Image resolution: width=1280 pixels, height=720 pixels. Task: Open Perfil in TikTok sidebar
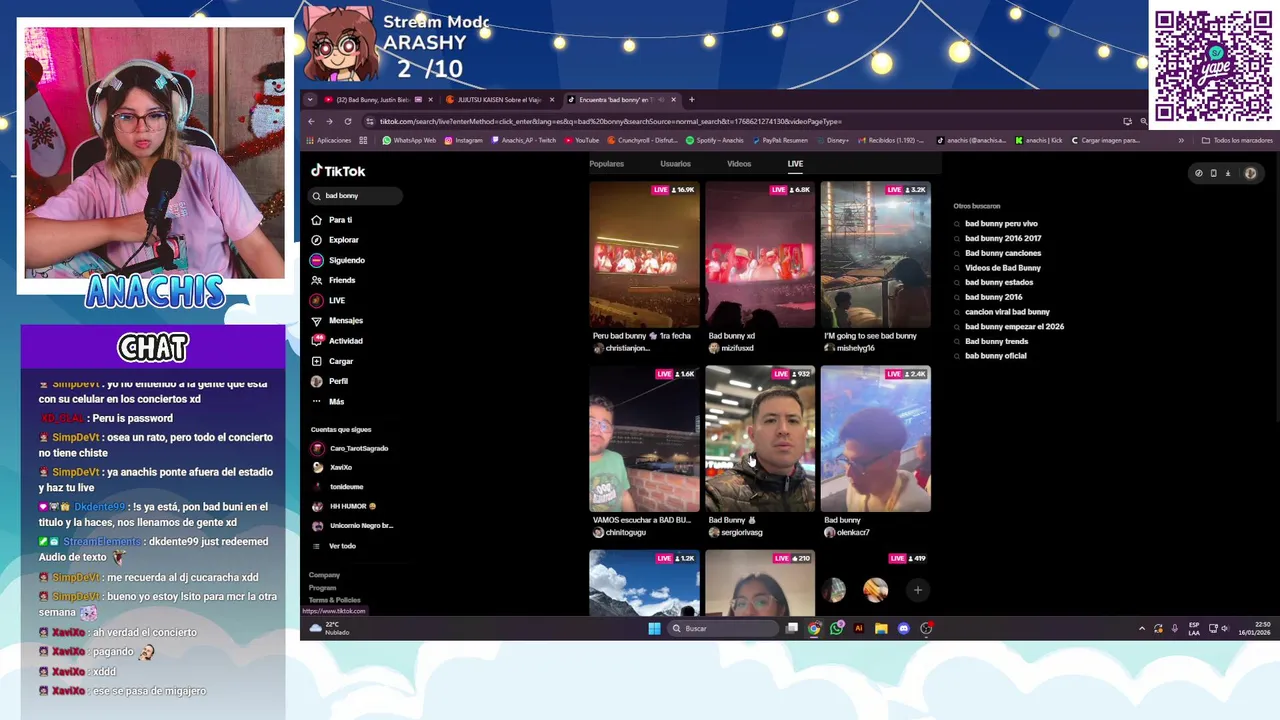(x=331, y=381)
